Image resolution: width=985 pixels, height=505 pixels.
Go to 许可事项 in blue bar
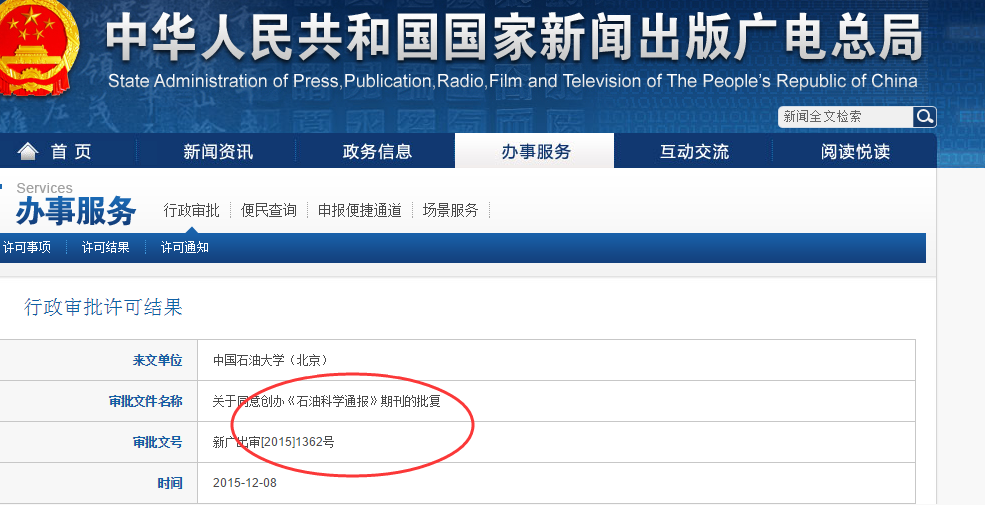click(27, 247)
